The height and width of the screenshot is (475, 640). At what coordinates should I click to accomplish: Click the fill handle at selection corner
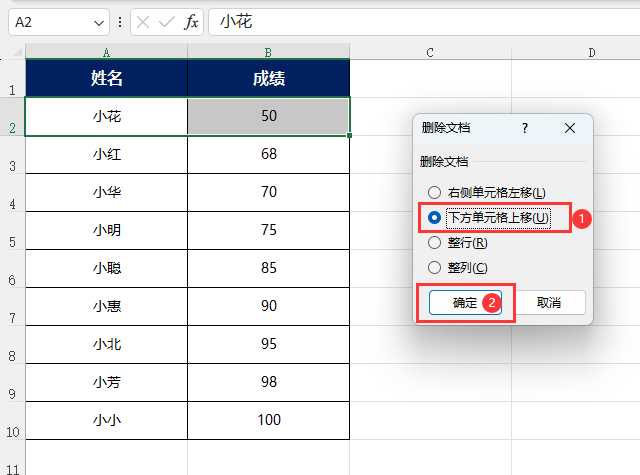click(x=349, y=135)
